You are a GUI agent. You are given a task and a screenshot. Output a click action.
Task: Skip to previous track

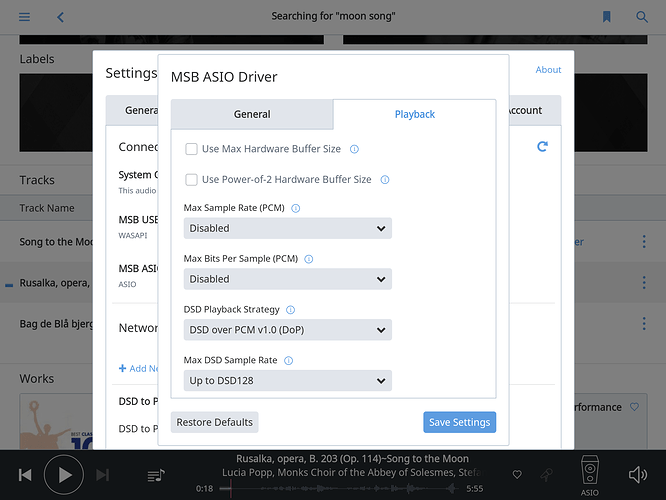25,475
